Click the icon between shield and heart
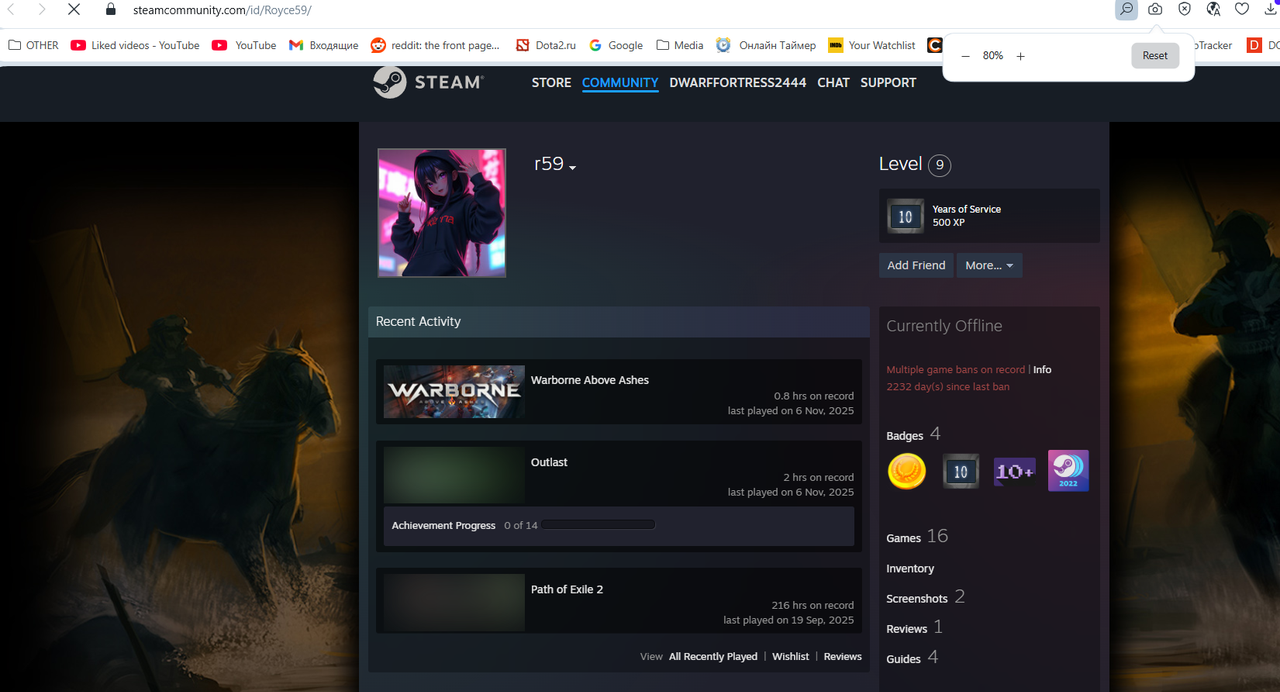Viewport: 1280px width, 692px height. (1213, 9)
